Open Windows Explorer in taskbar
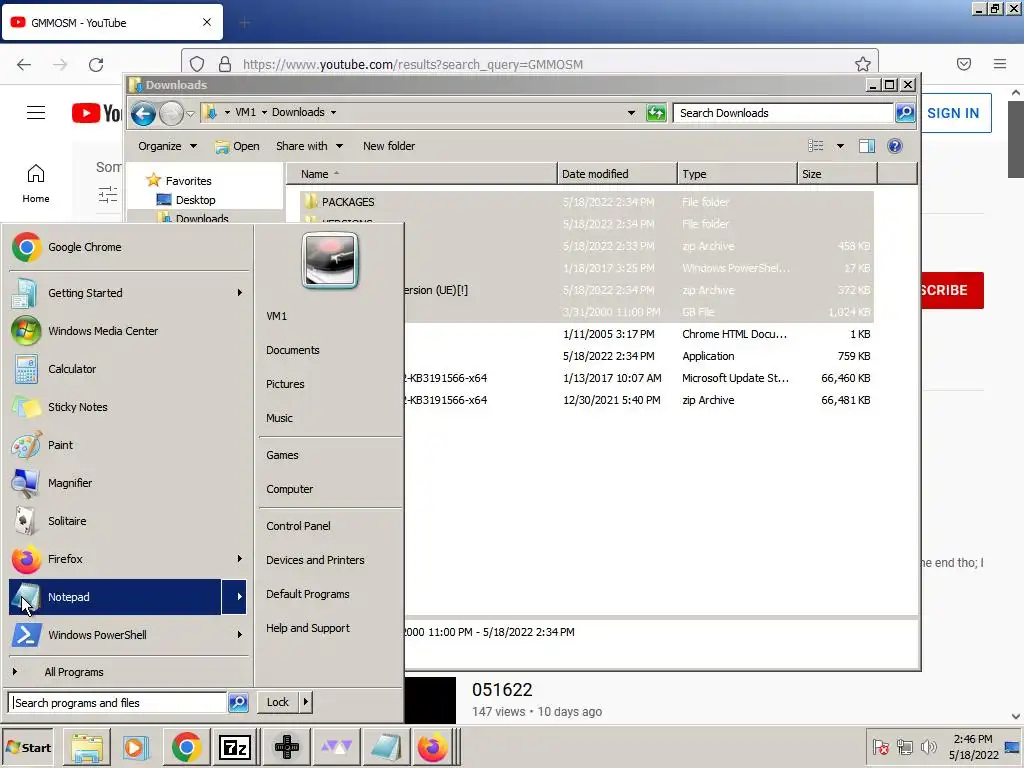The height and width of the screenshot is (768, 1024). [87, 748]
